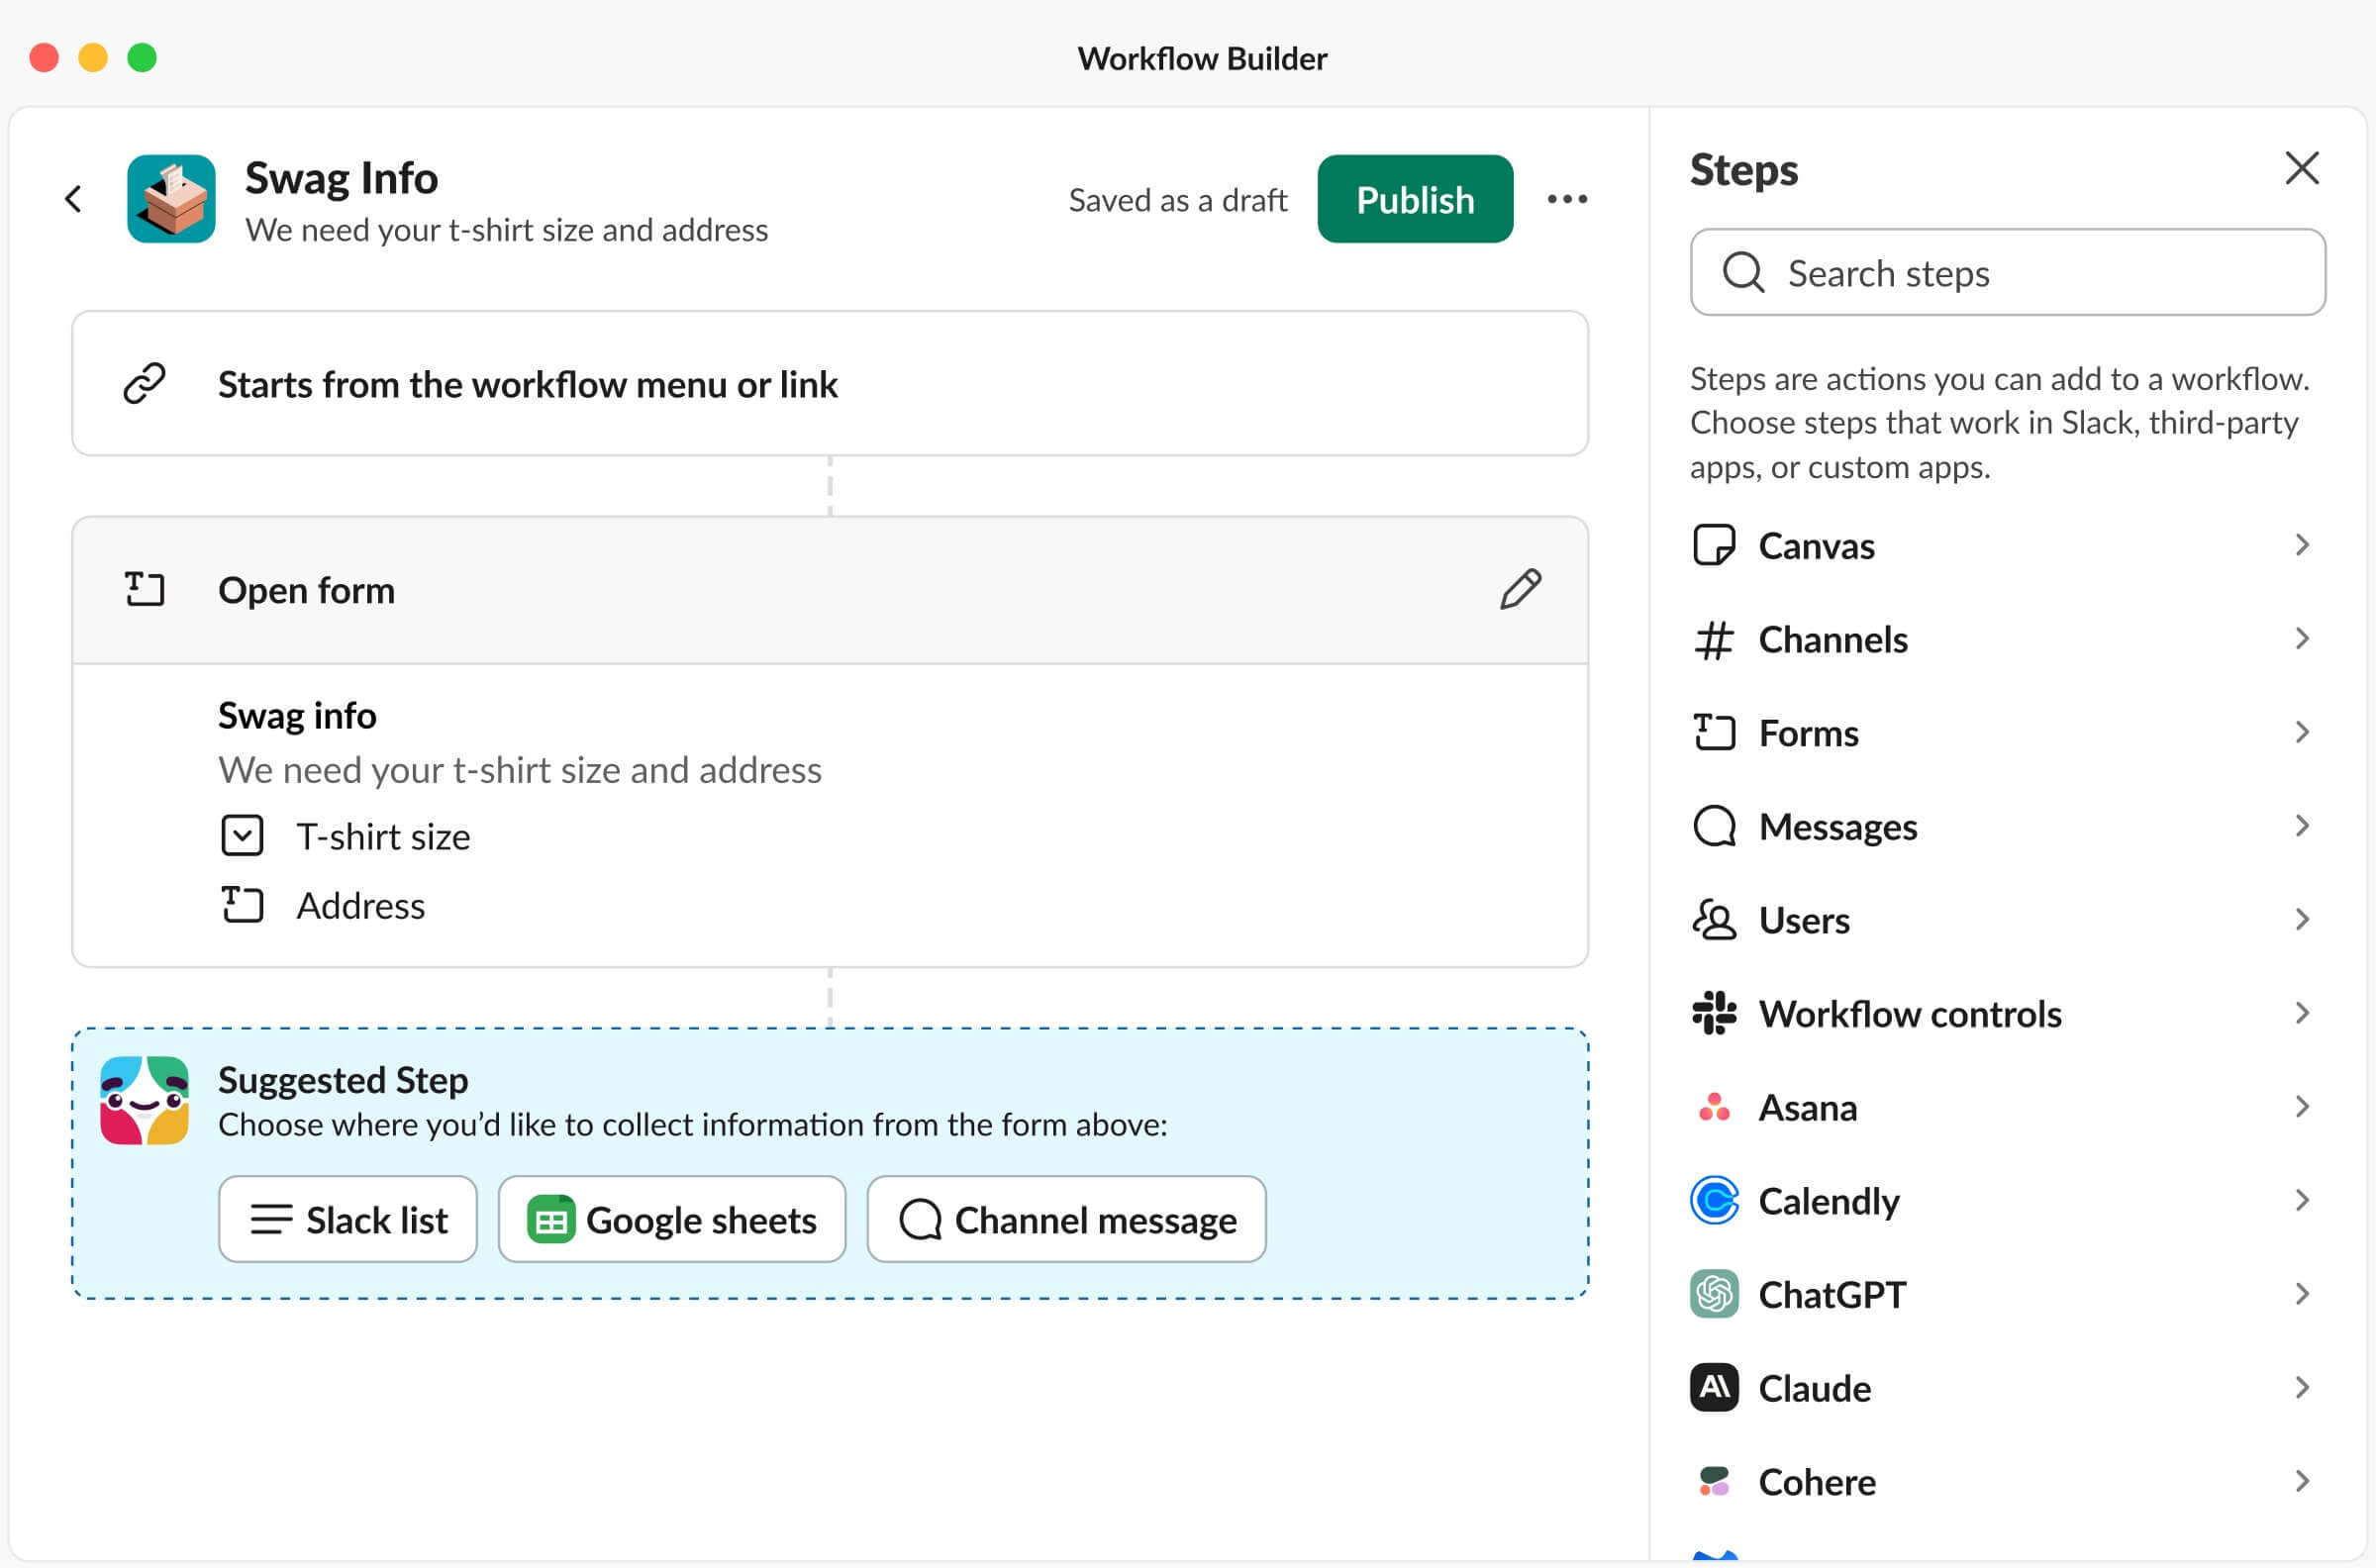Click the Asana logo icon
This screenshot has width=2376, height=1568.
coord(1714,1107)
